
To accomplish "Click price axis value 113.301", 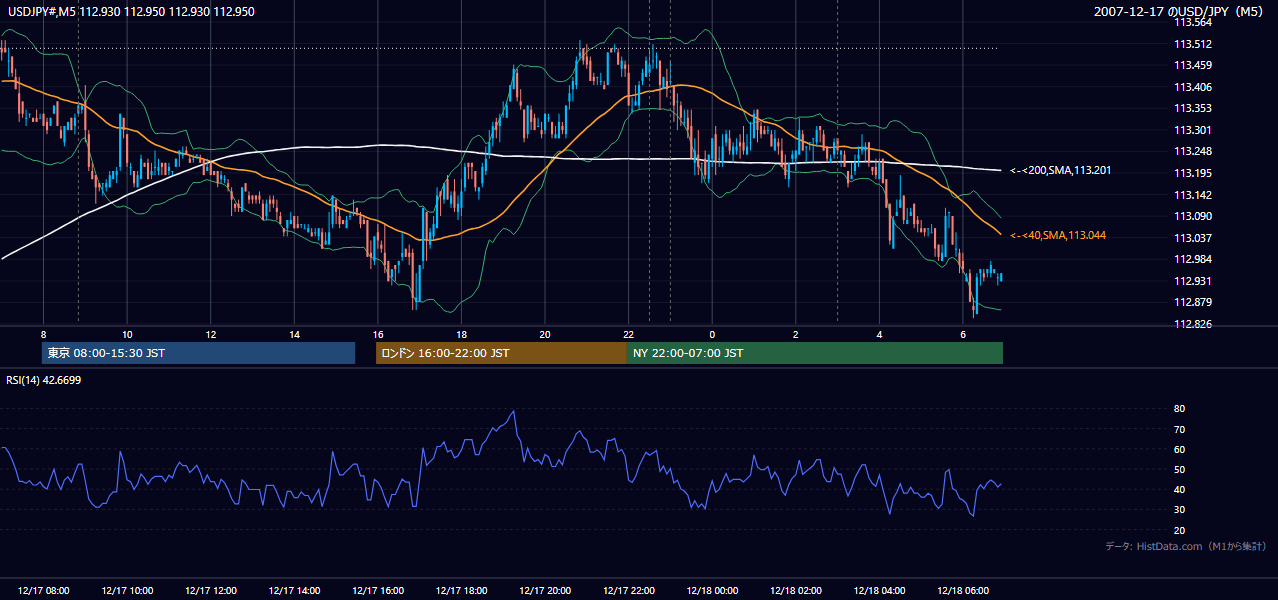I will [1193, 130].
